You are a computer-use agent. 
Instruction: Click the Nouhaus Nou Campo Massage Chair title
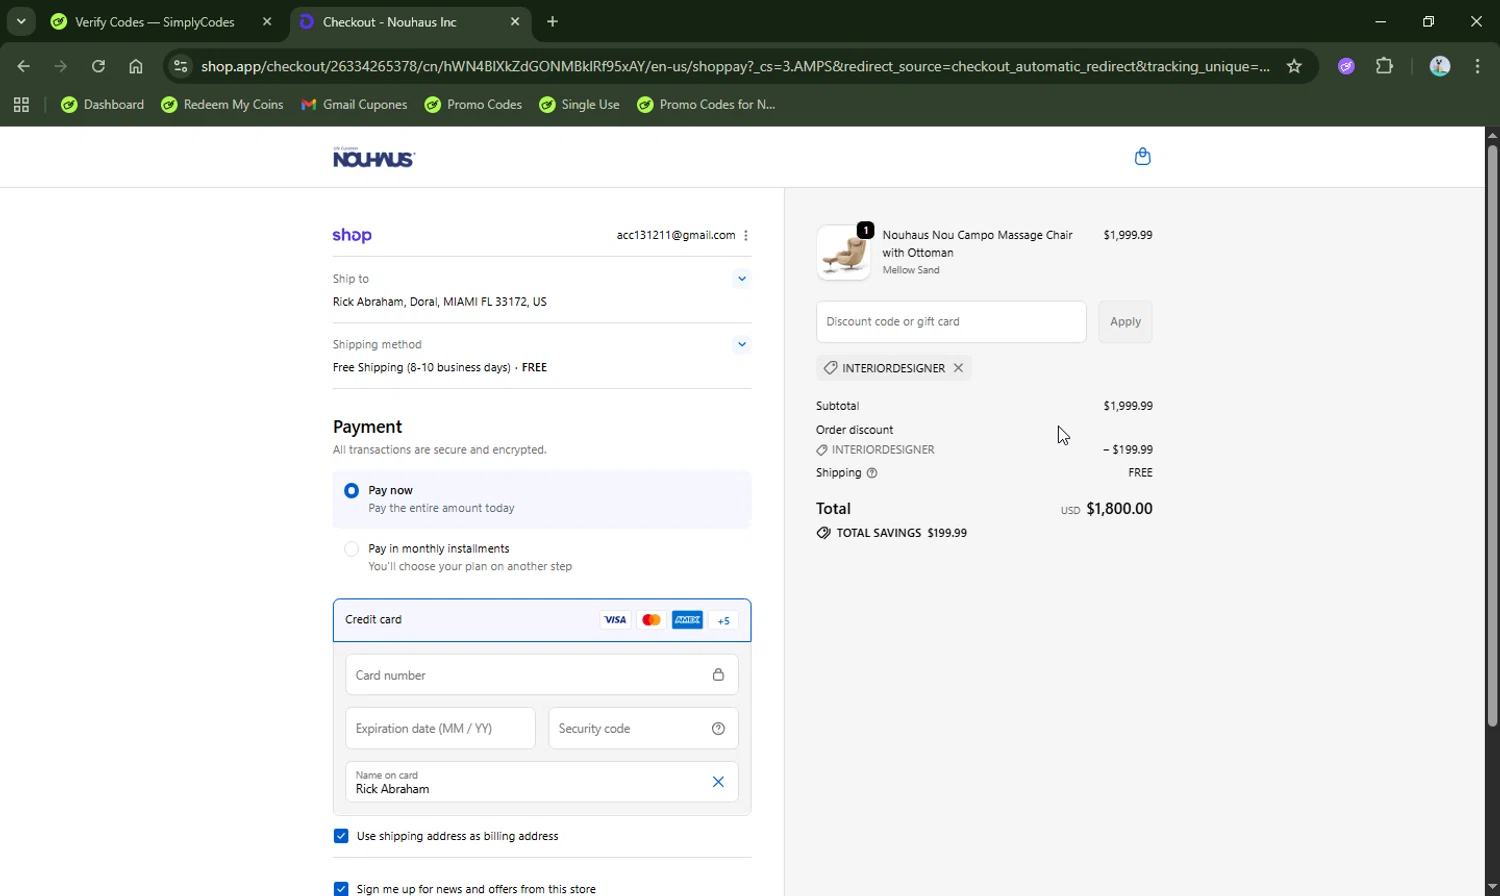pyautogui.click(x=977, y=244)
